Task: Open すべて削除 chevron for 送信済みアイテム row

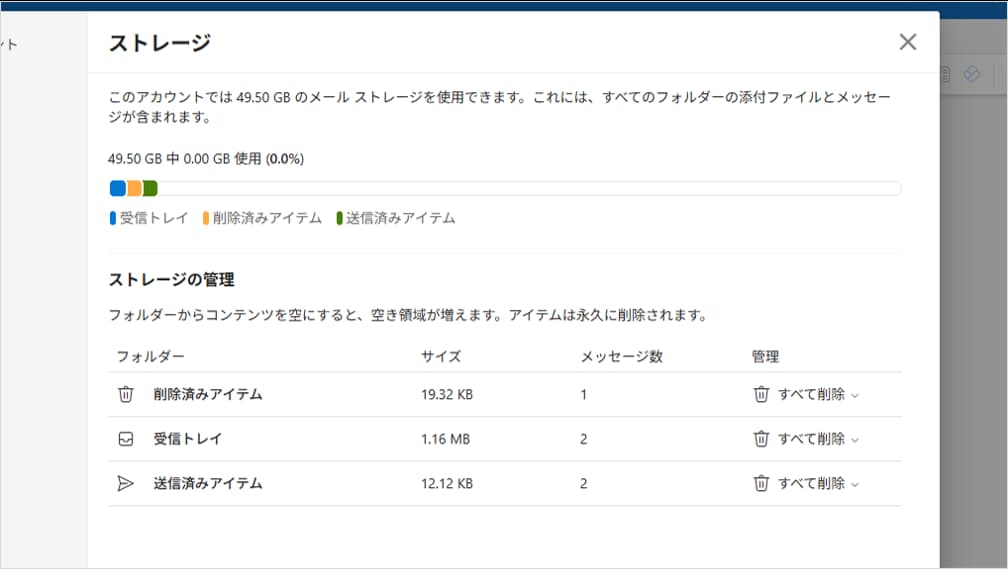Action: click(855, 484)
